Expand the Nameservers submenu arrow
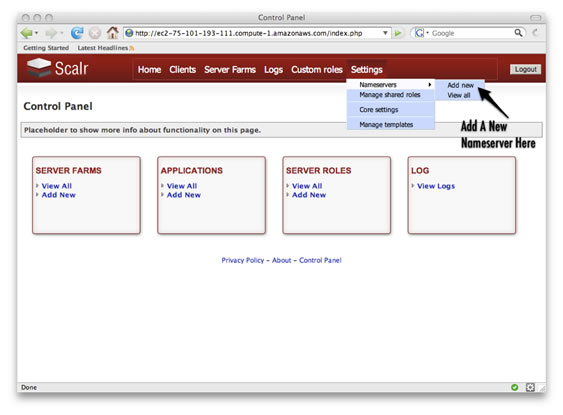 [x=429, y=85]
